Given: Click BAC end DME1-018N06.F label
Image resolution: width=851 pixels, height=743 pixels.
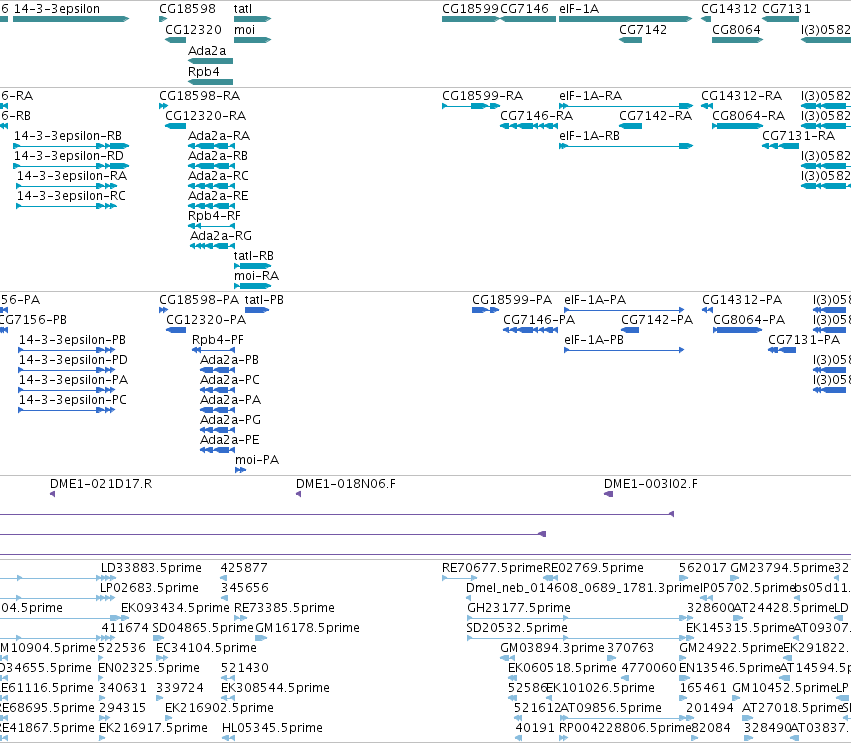Looking at the screenshot, I should click(346, 484).
